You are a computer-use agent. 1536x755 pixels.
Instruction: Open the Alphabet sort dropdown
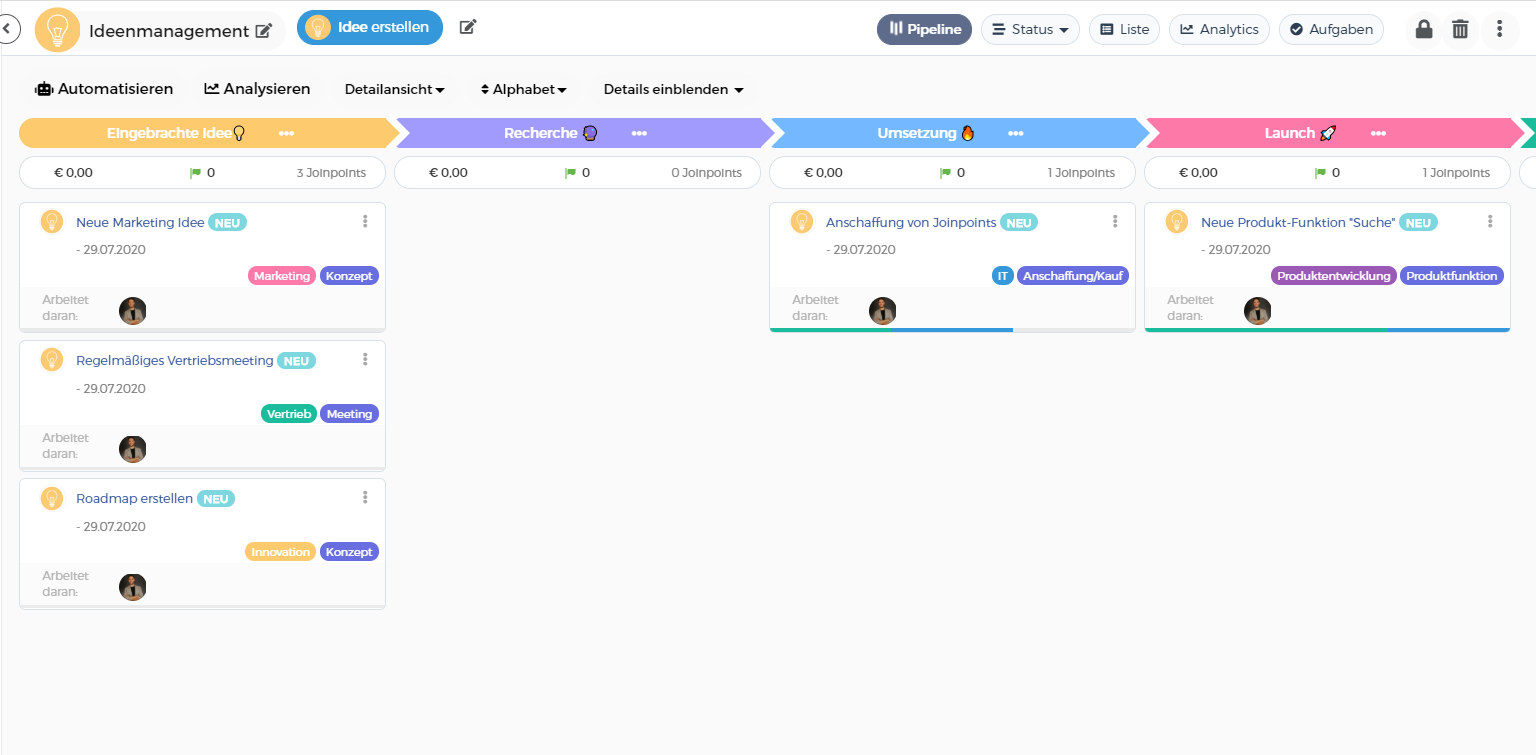(x=524, y=89)
